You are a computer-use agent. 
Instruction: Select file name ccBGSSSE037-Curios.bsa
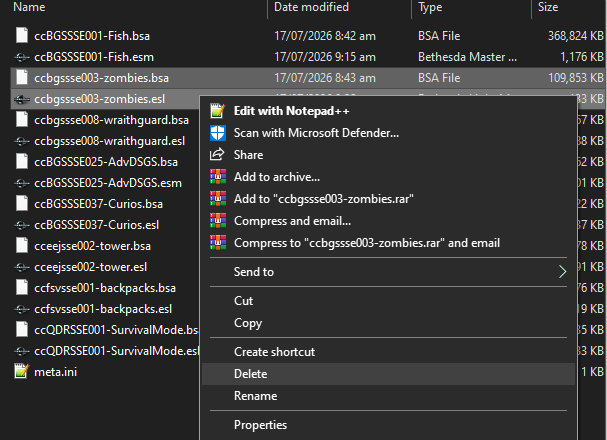point(98,204)
